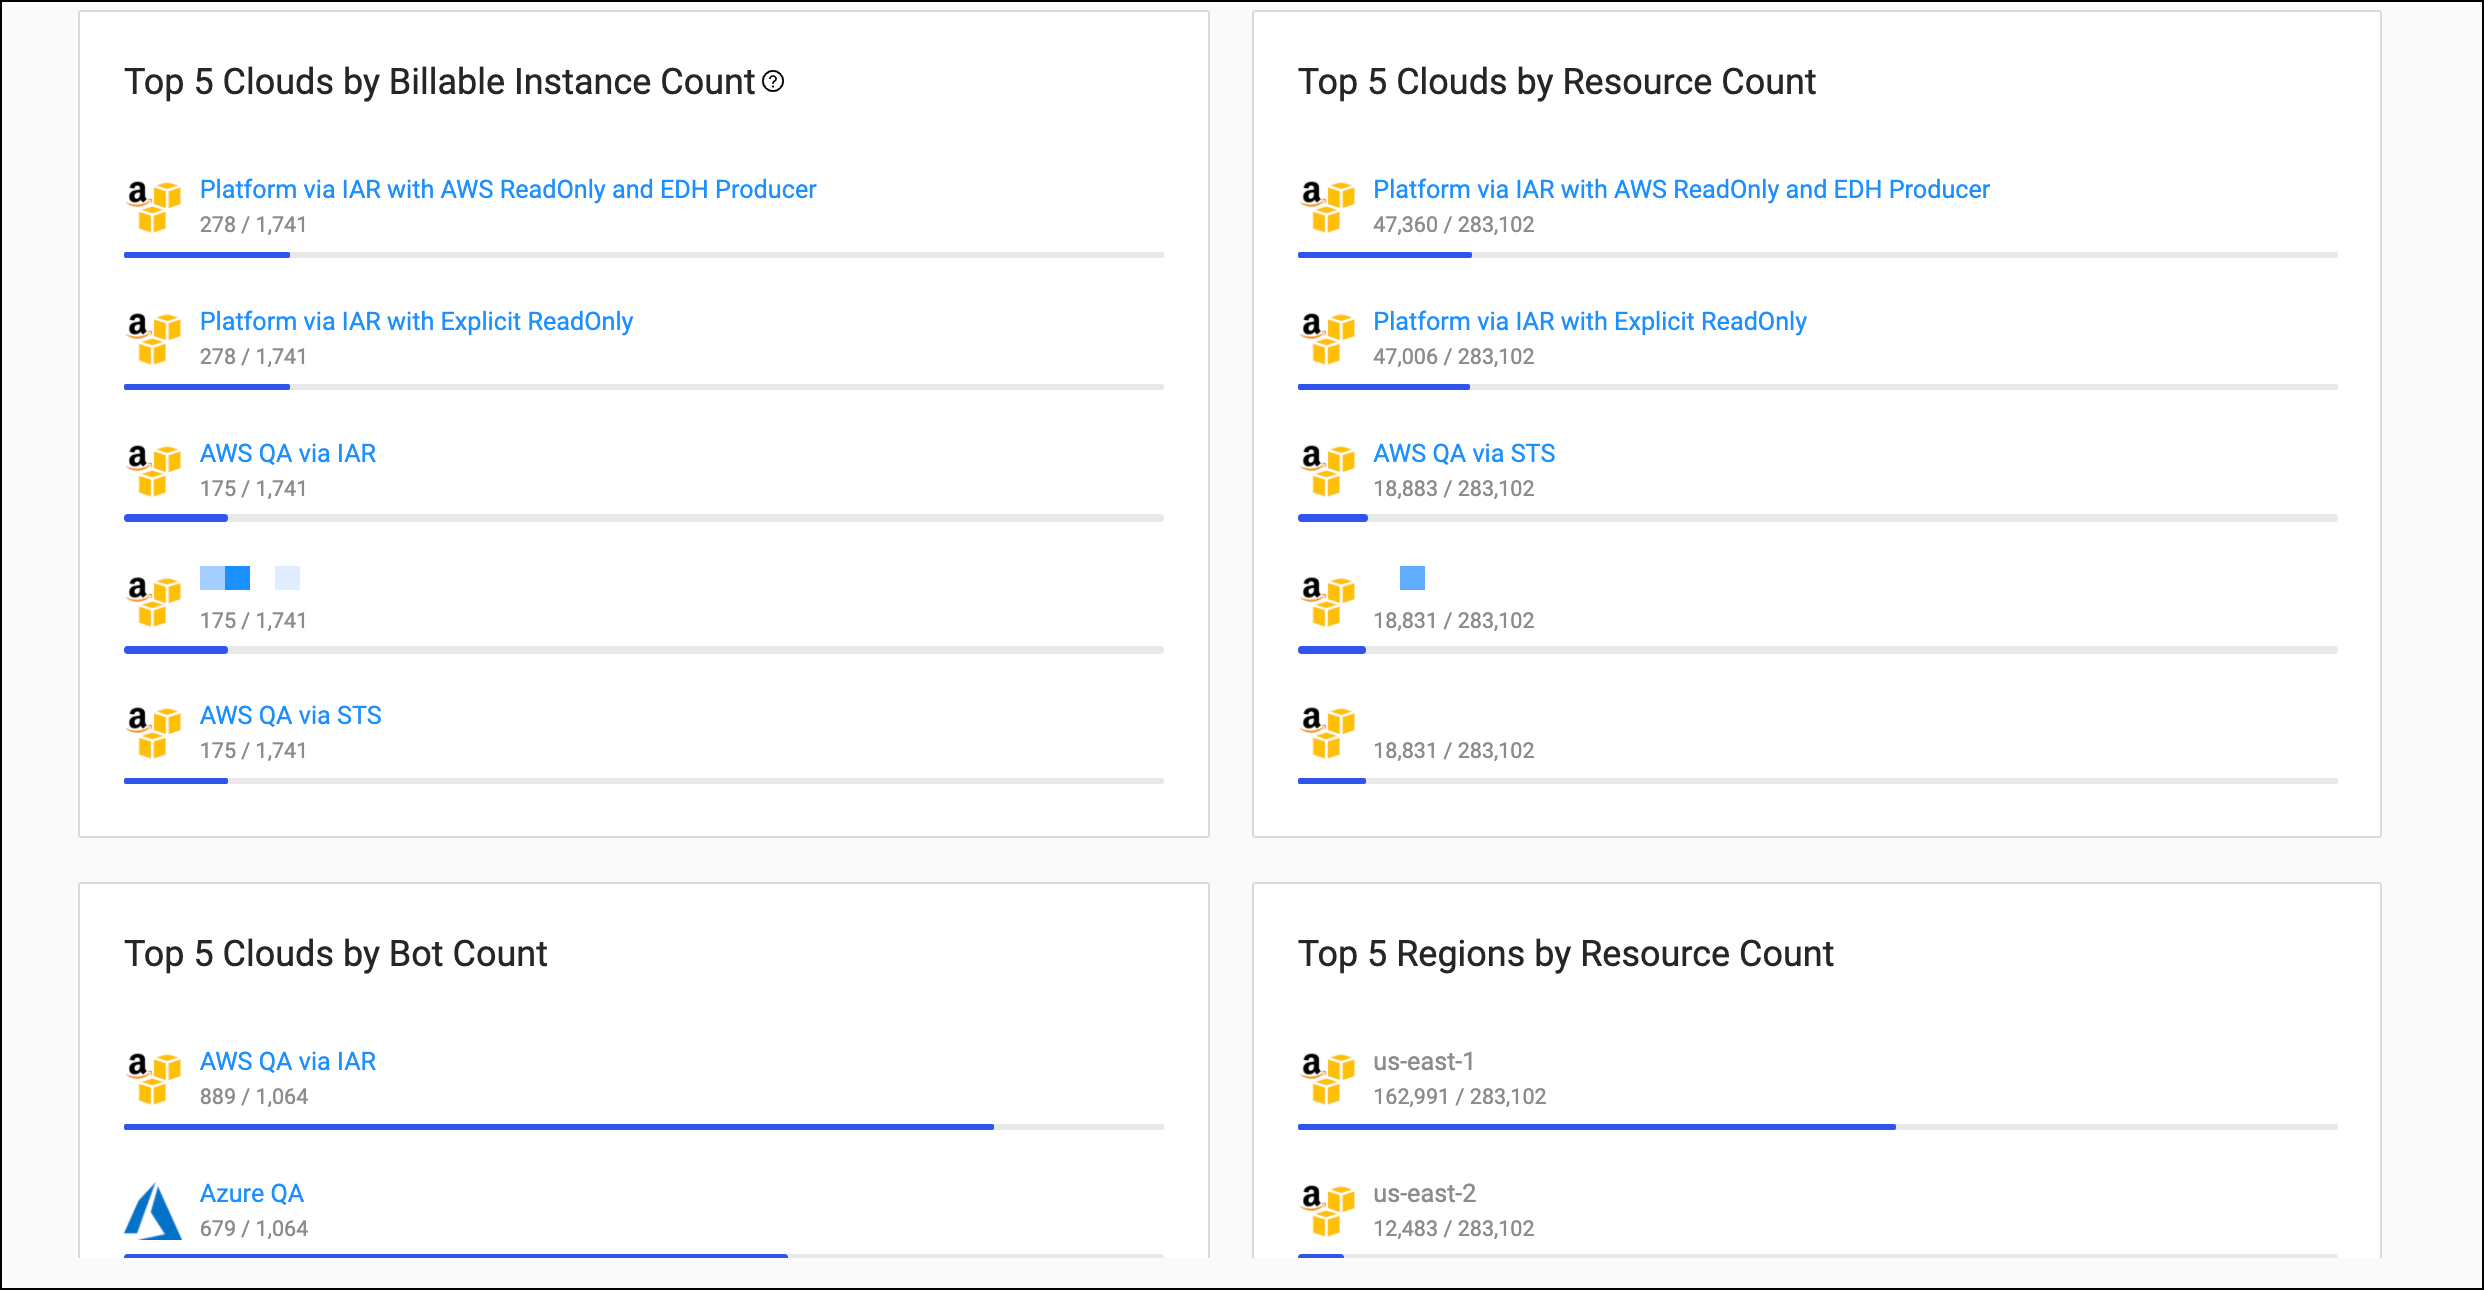Click help icon beside Billable Instance Count title

pos(773,82)
